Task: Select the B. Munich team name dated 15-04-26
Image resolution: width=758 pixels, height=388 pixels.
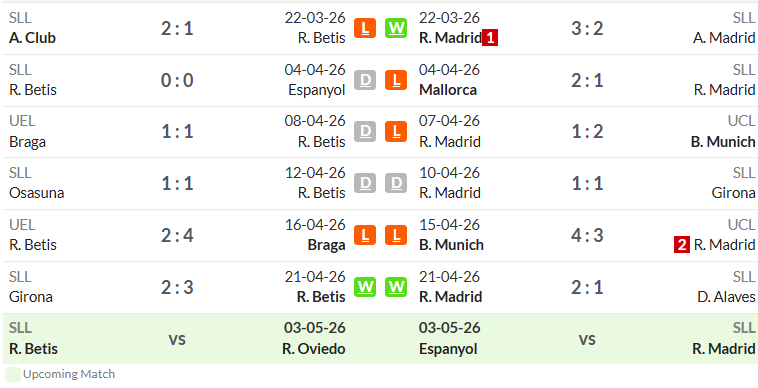Action: (451, 244)
